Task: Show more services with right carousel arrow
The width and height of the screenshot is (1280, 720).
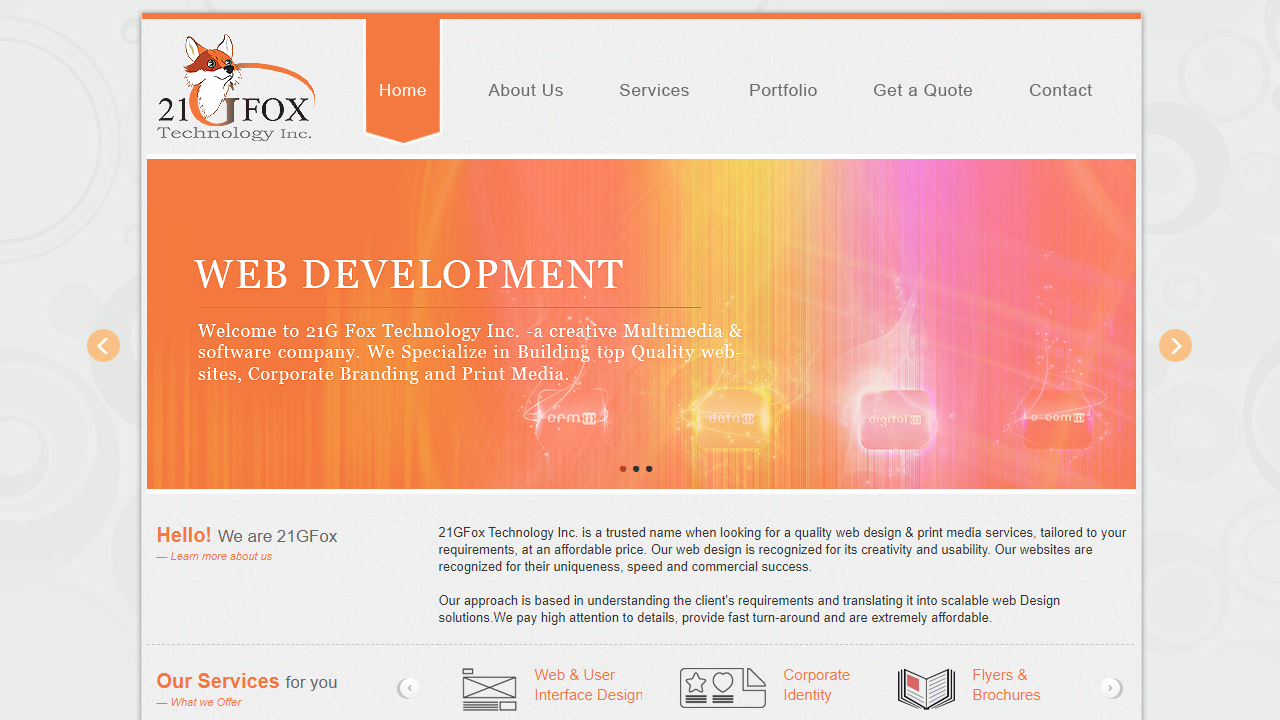Action: (x=1111, y=688)
